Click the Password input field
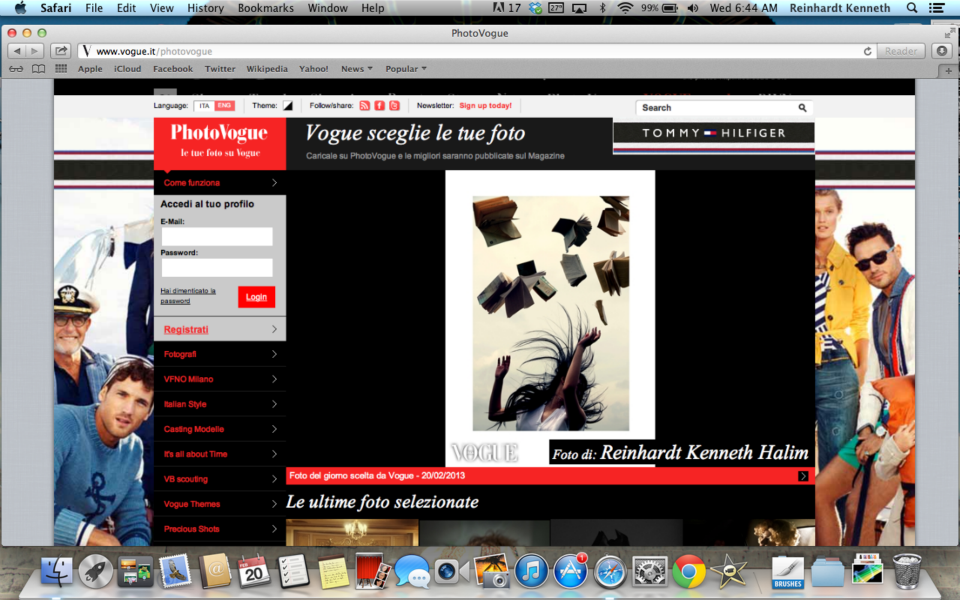Screen dimensions: 960x600 point(217,267)
